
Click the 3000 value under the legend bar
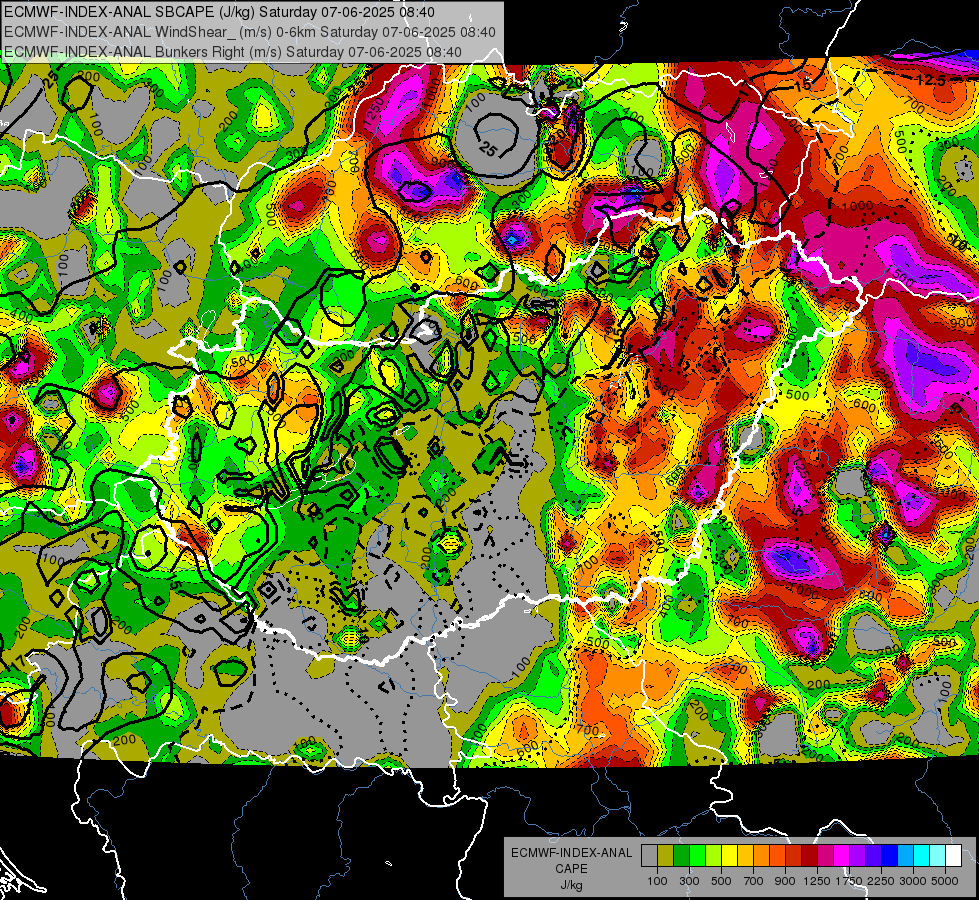[913, 881]
